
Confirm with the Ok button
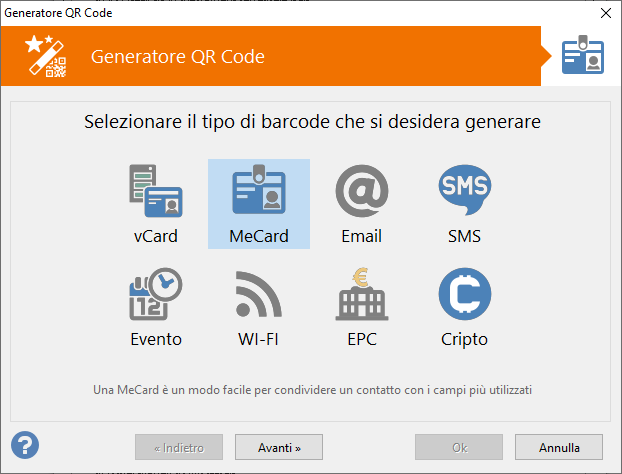point(459,445)
